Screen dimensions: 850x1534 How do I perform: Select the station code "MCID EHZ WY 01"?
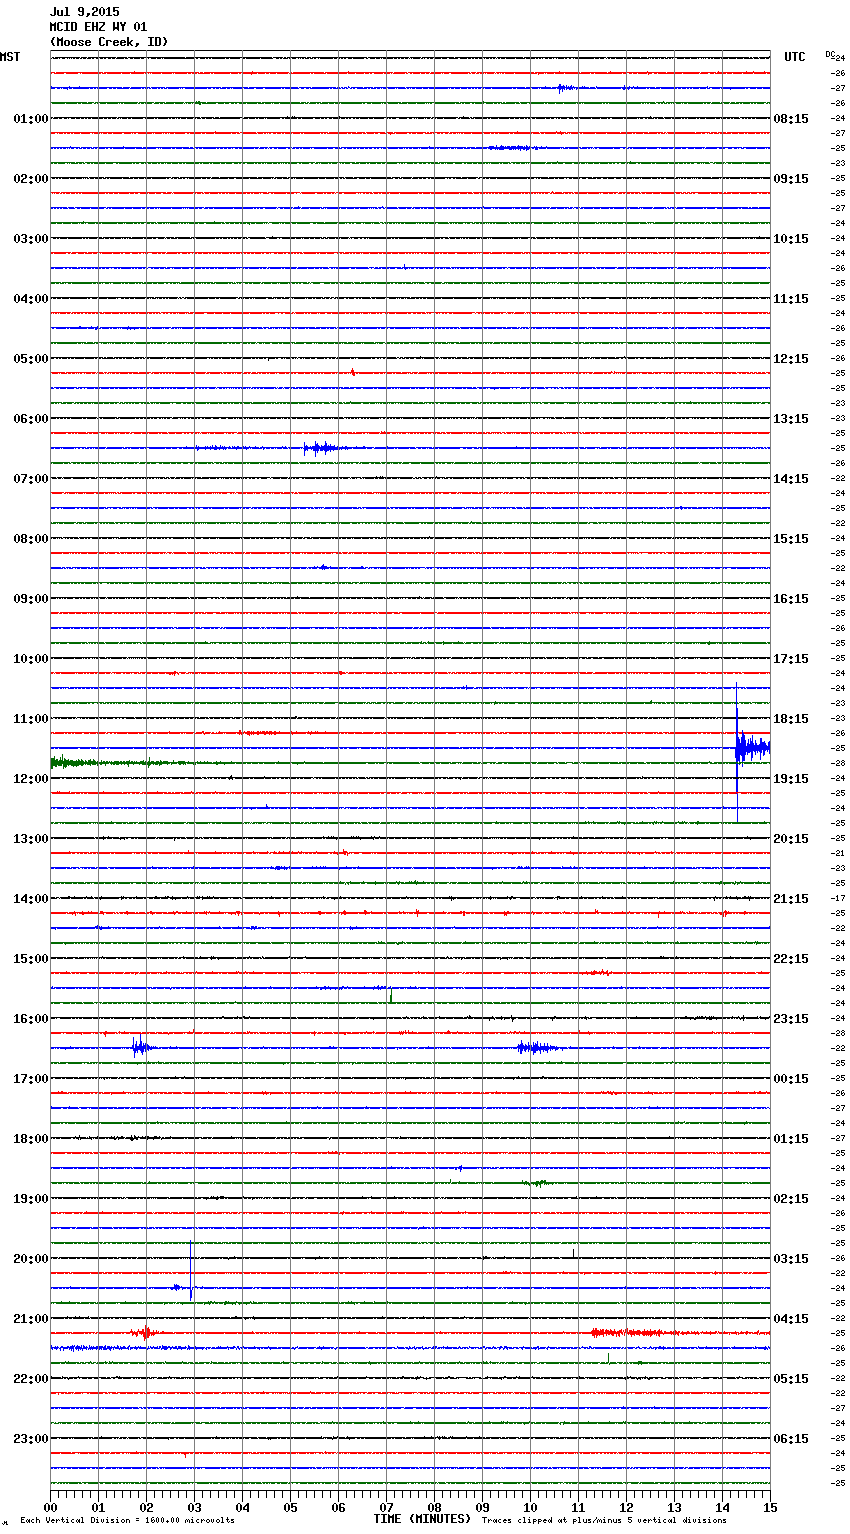pos(98,27)
